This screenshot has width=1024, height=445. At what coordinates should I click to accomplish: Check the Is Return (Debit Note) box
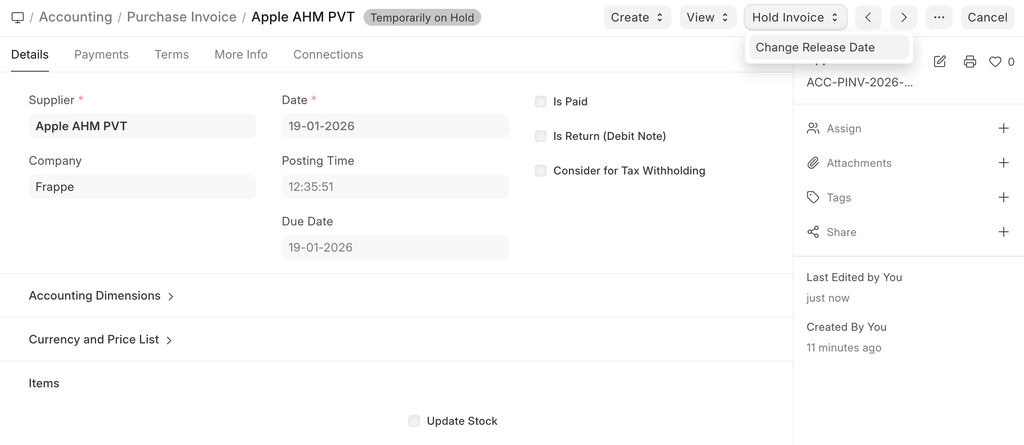[x=541, y=136]
